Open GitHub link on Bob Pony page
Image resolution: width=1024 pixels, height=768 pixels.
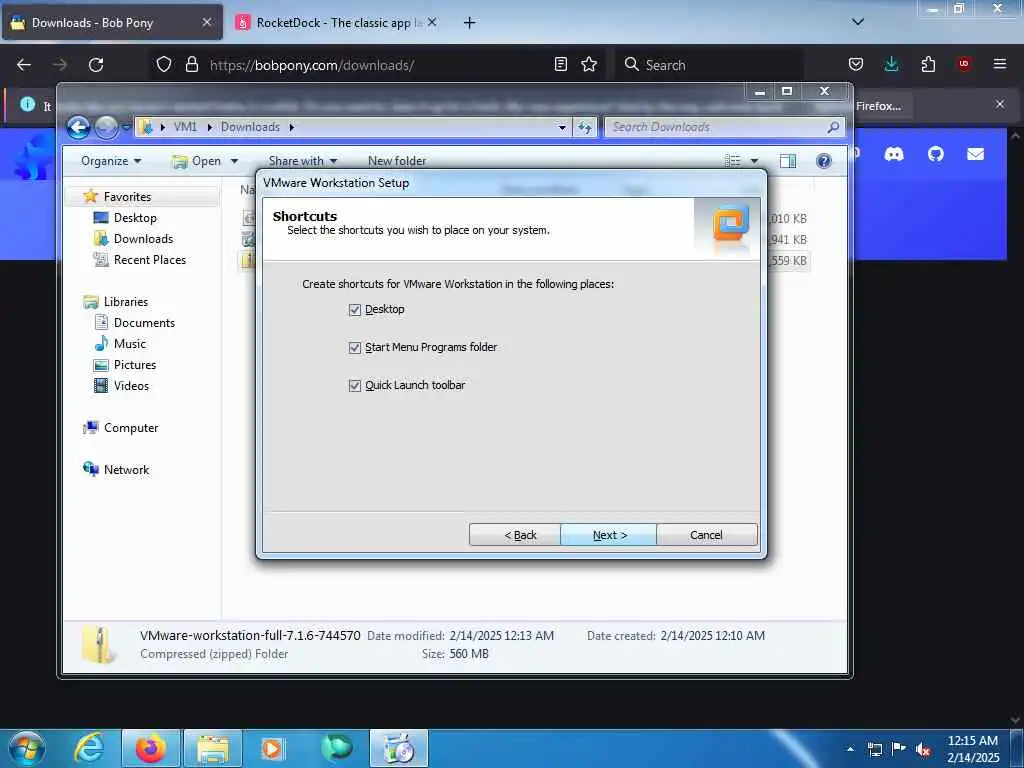tap(936, 154)
